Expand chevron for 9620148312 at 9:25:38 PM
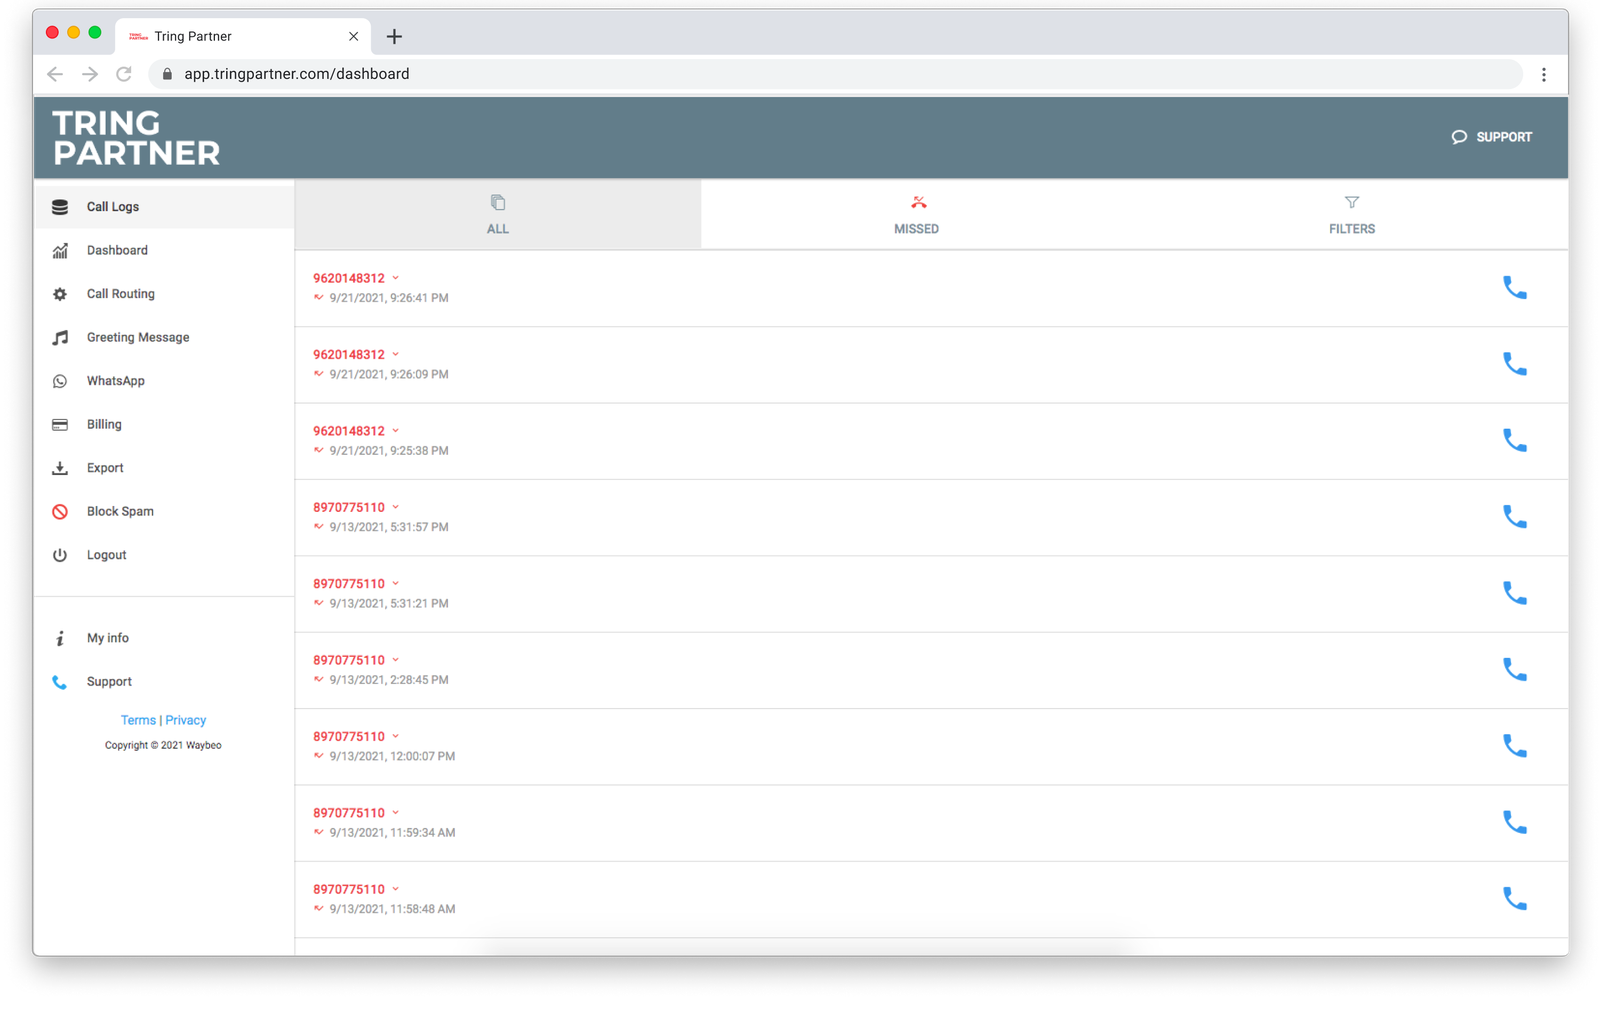Screen dimensions: 1600x1013 coord(396,431)
